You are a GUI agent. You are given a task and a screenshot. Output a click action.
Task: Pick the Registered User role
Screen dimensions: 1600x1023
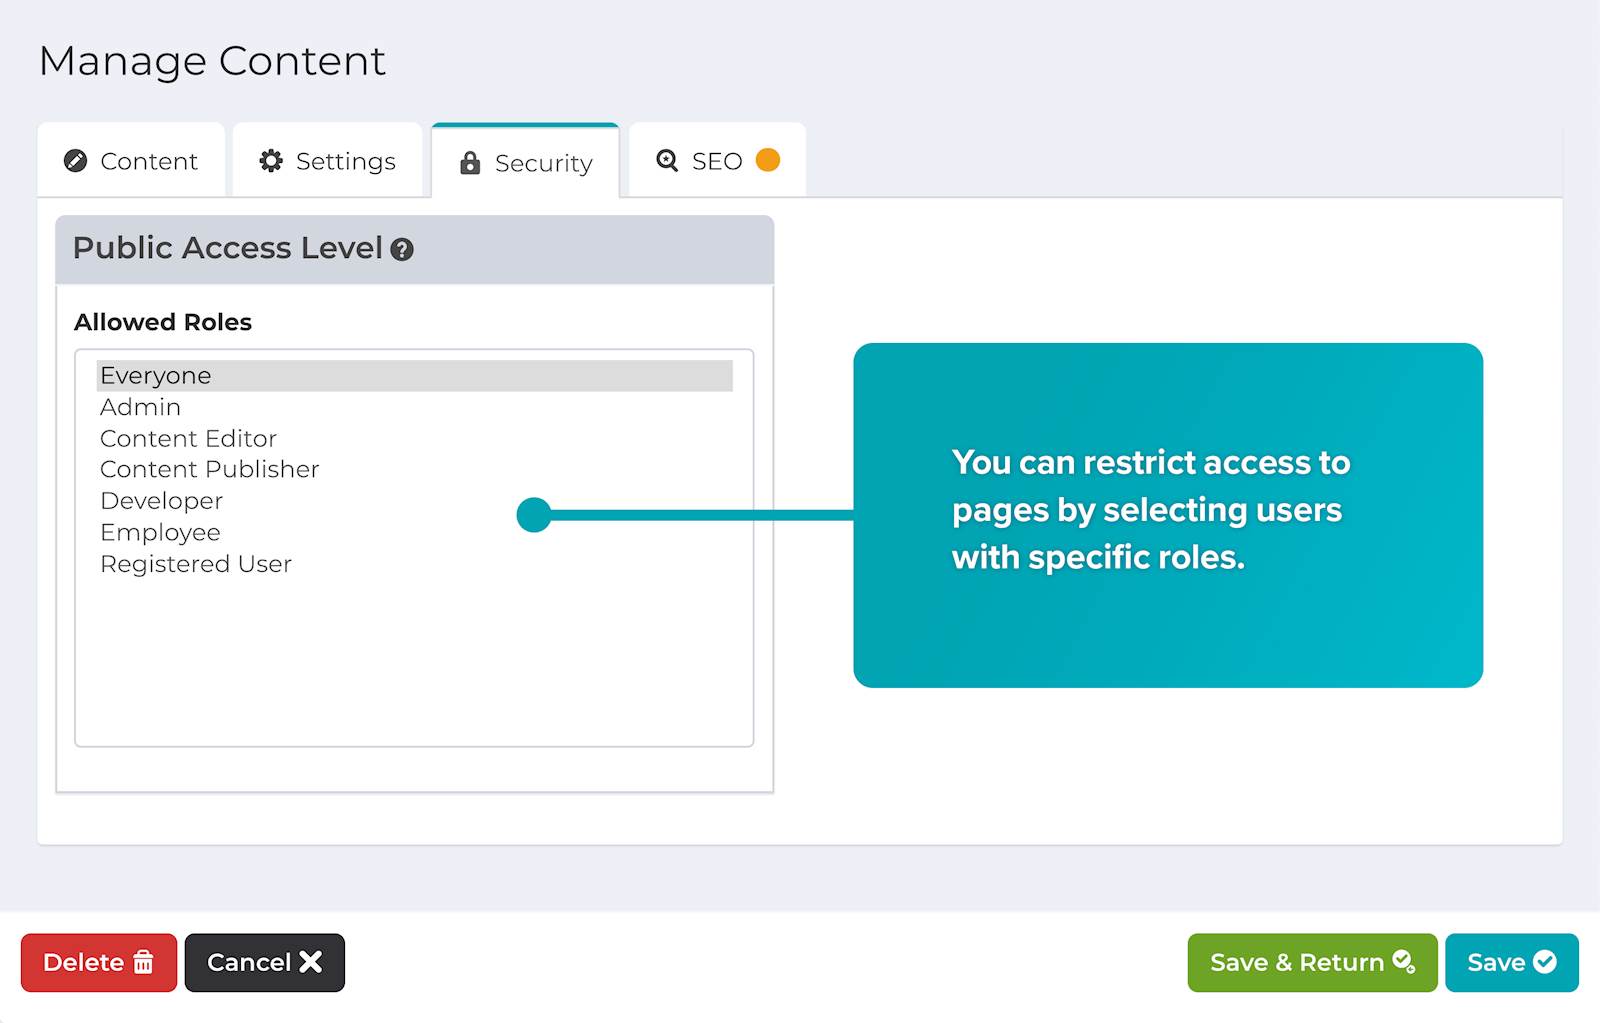point(415,564)
